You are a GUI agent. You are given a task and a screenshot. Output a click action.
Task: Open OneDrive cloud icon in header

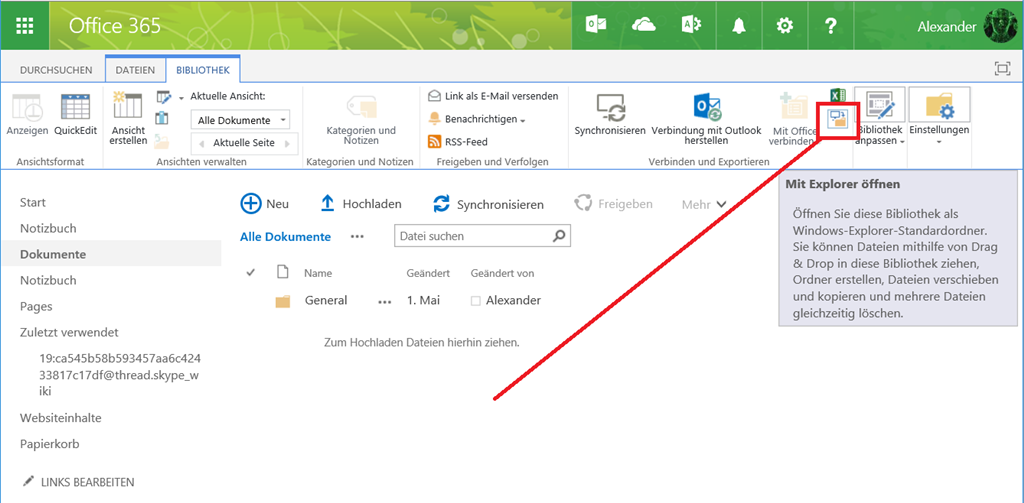pos(644,25)
